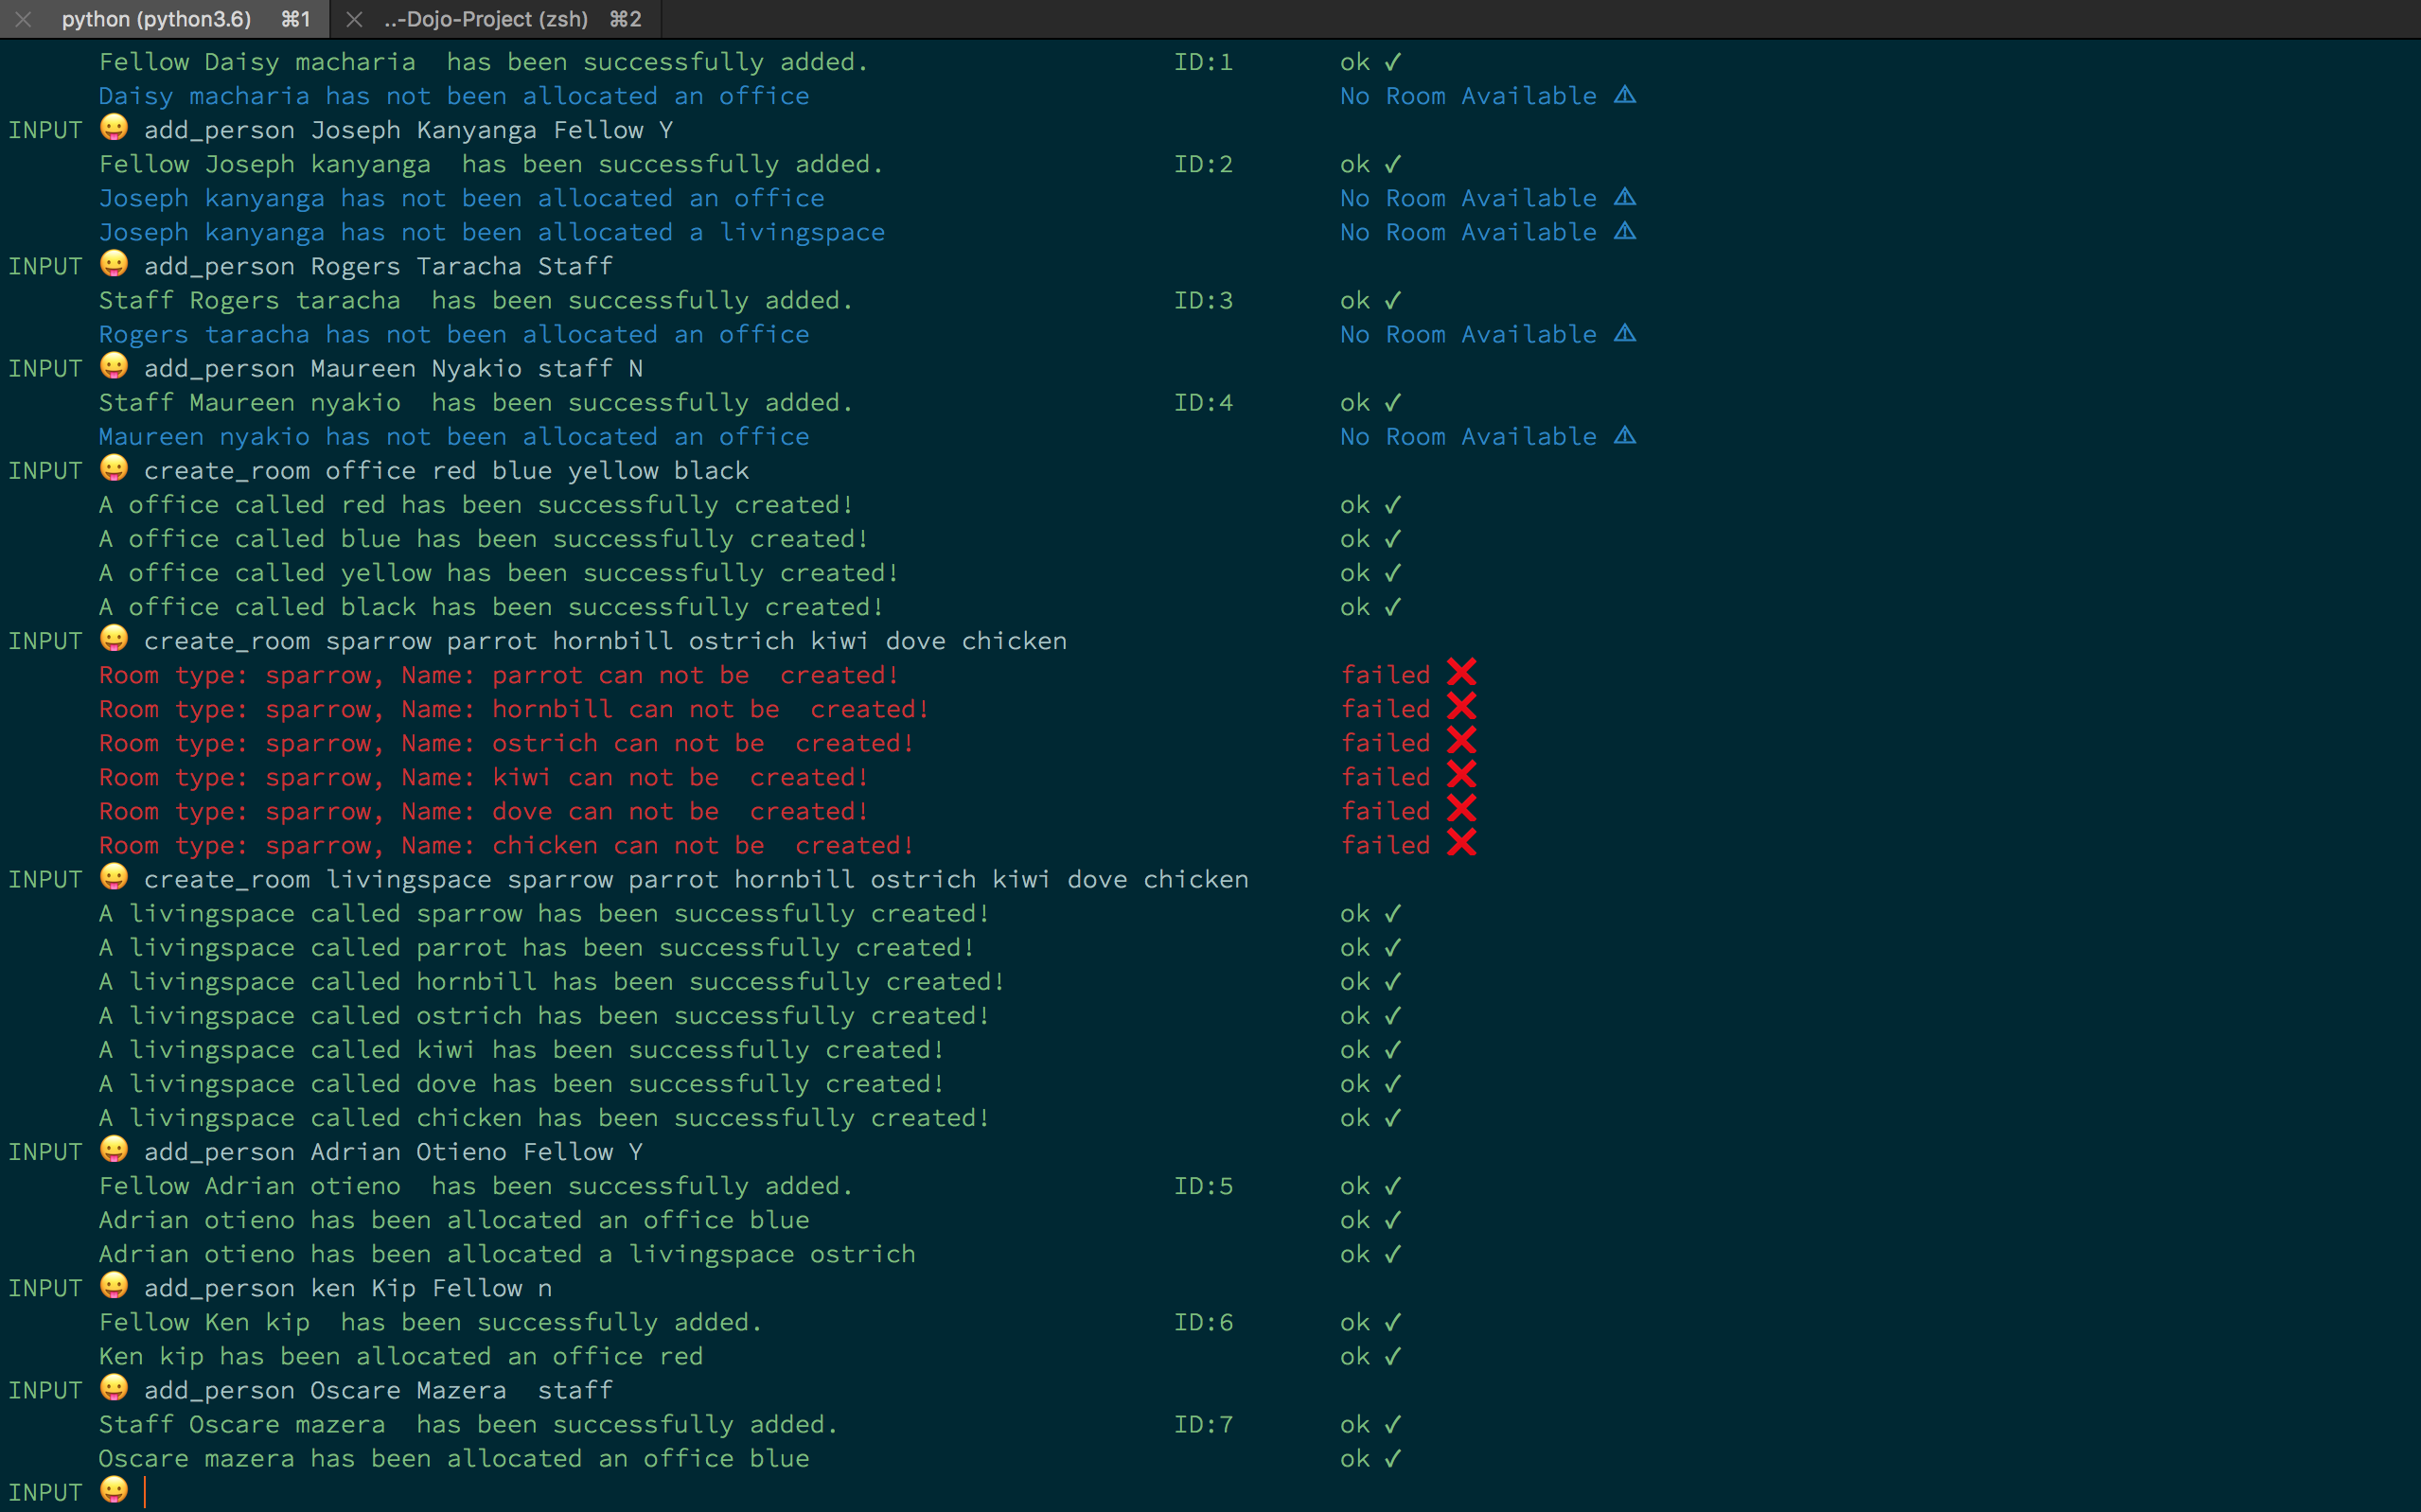Click the ID:5 label text

point(1203,1186)
